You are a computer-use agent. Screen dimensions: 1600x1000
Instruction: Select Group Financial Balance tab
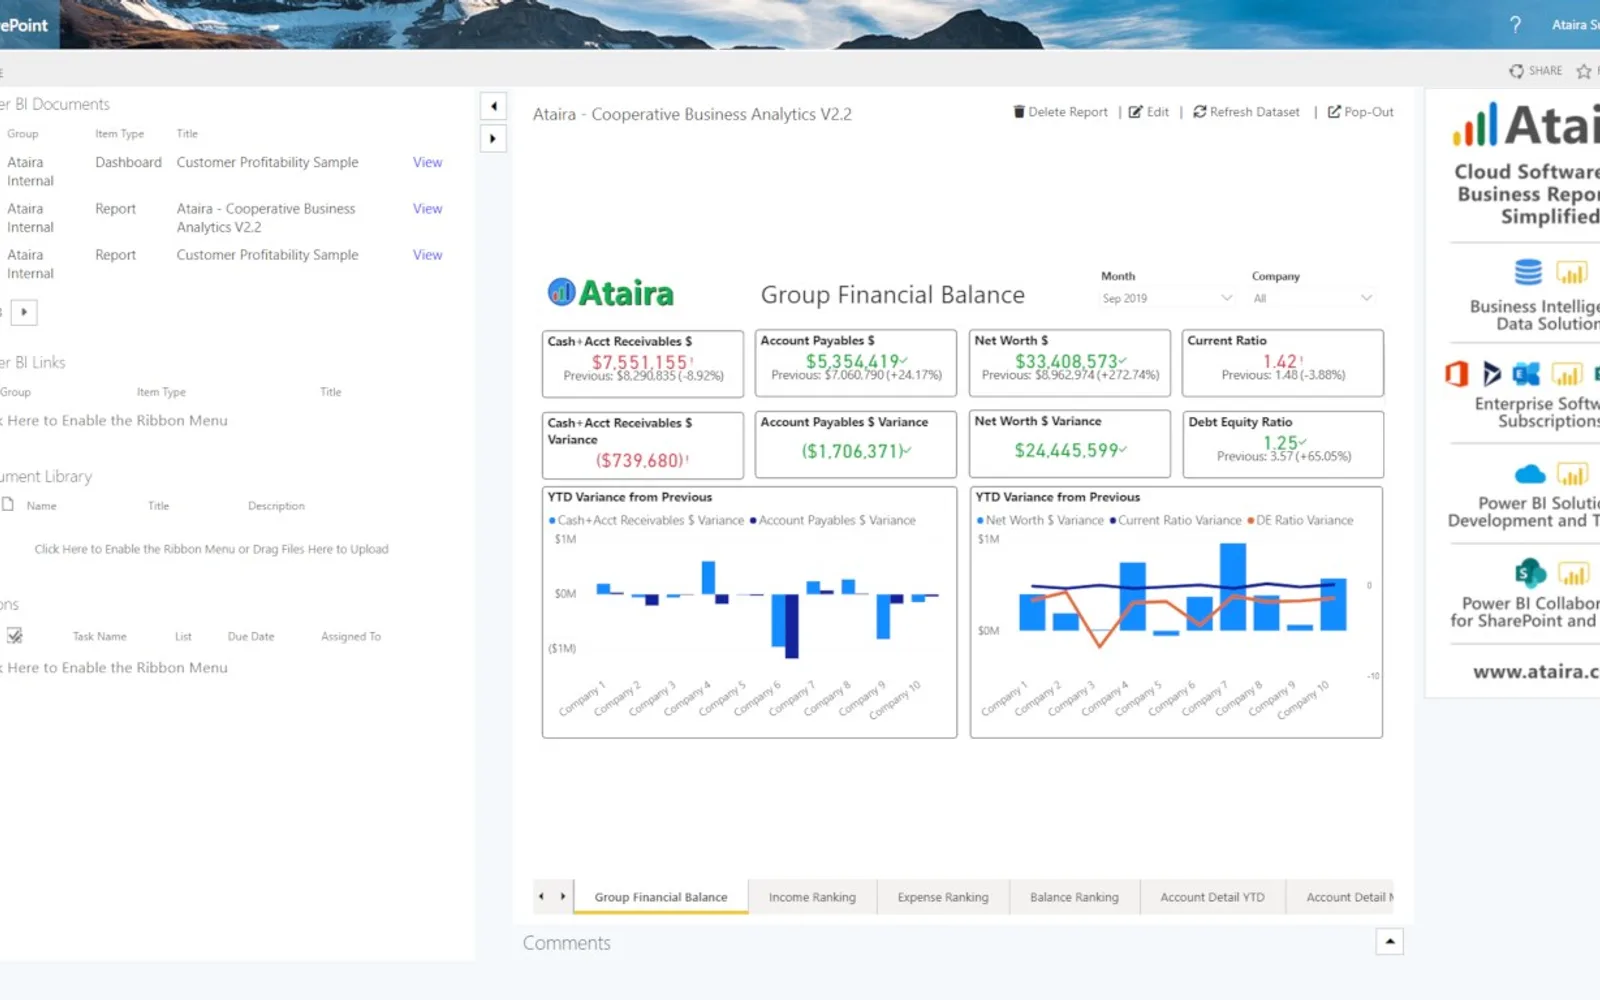(x=661, y=897)
